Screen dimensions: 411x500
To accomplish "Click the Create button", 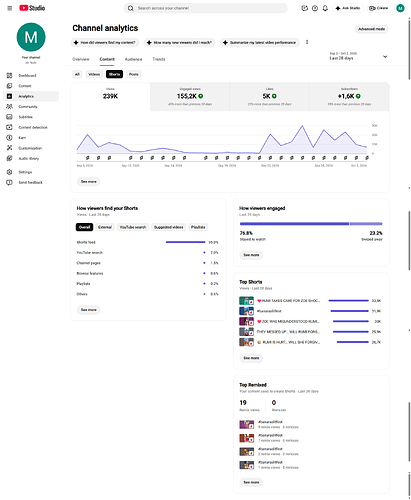I will pyautogui.click(x=379, y=8).
